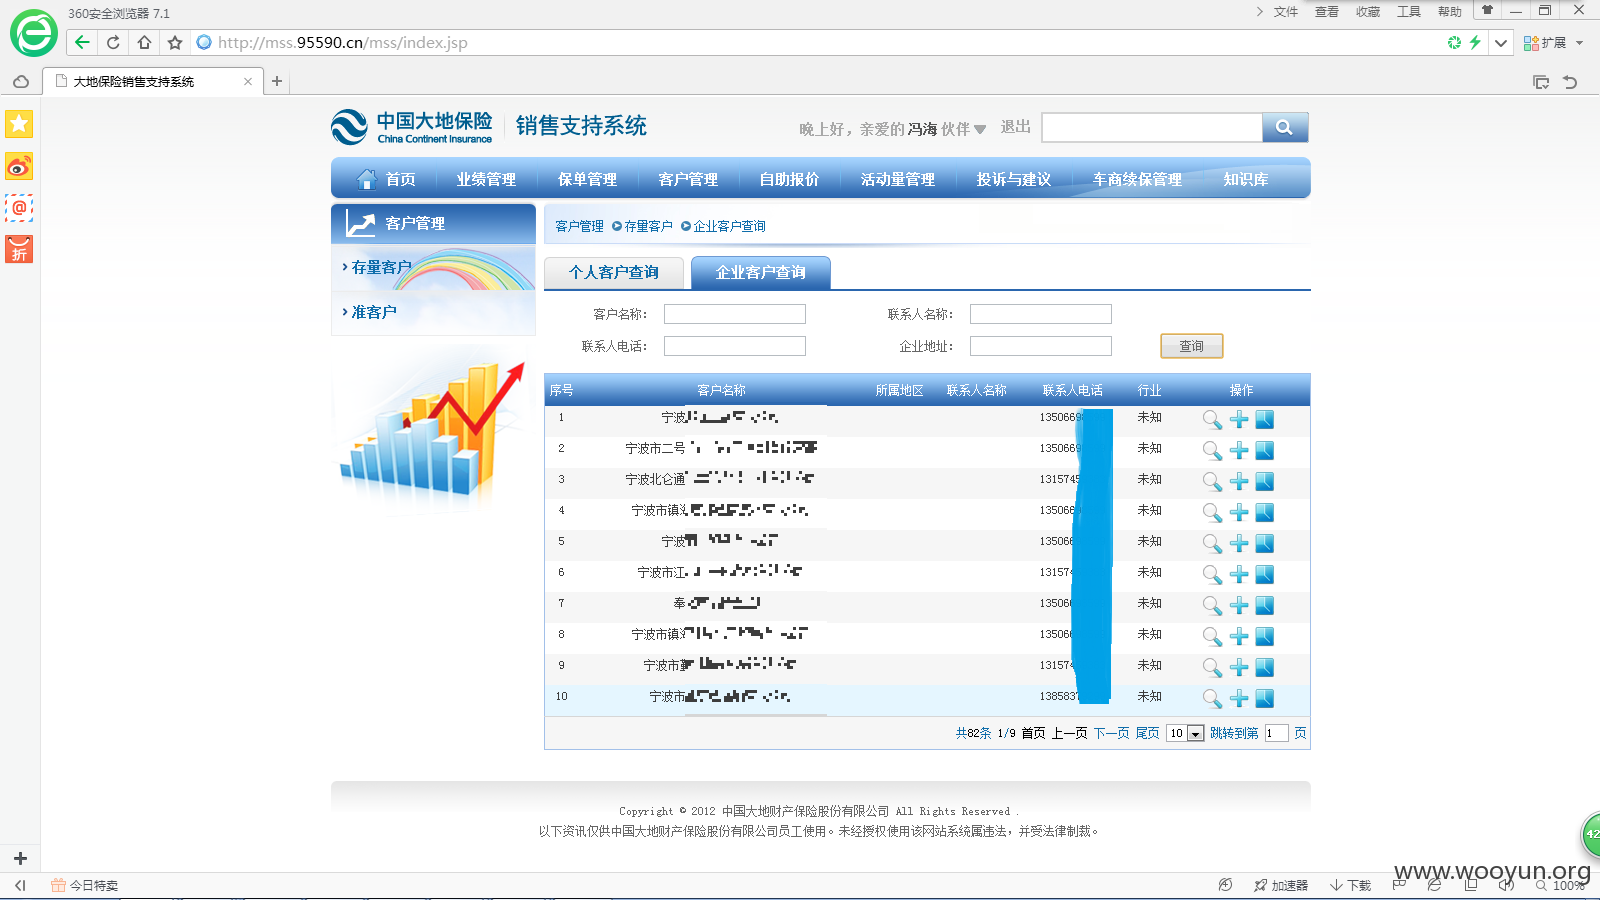
Task: Click the speed-up lightning icon in address bar
Action: tap(1475, 42)
